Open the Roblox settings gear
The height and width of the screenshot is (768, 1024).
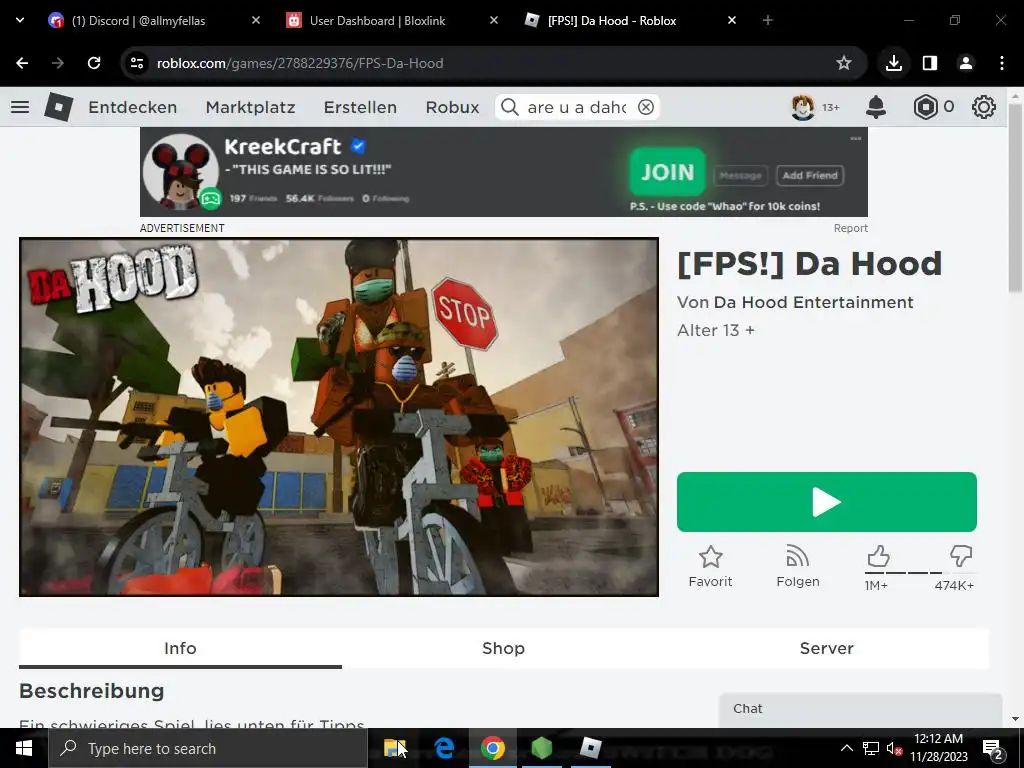coord(984,106)
